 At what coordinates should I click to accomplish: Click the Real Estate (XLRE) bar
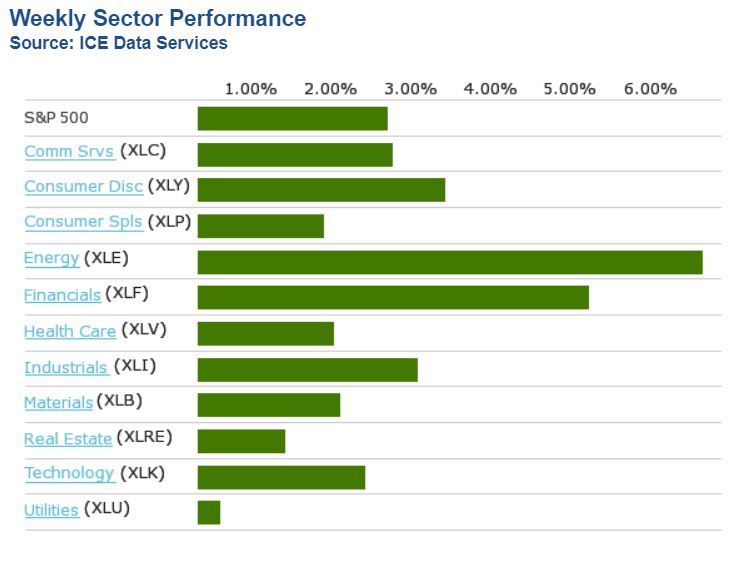241,441
